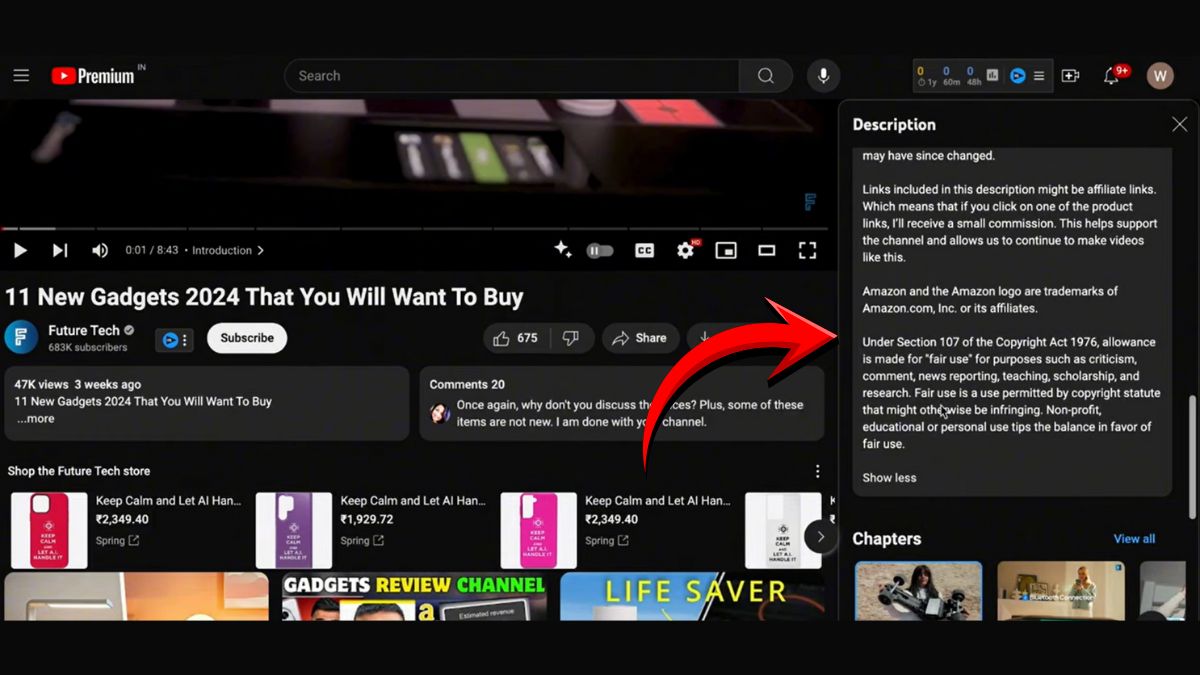Screen dimensions: 1200x675
Task: Collapse description via Show less link
Action: coord(888,477)
